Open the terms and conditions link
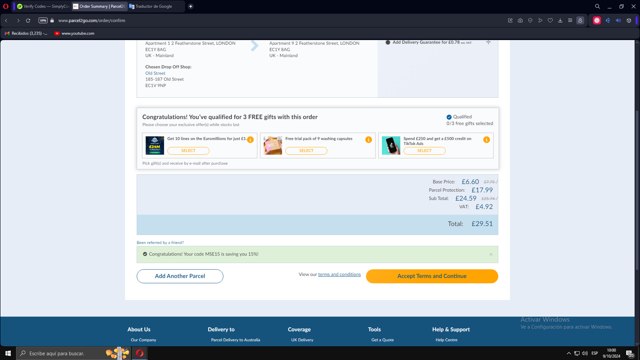 [339, 274]
